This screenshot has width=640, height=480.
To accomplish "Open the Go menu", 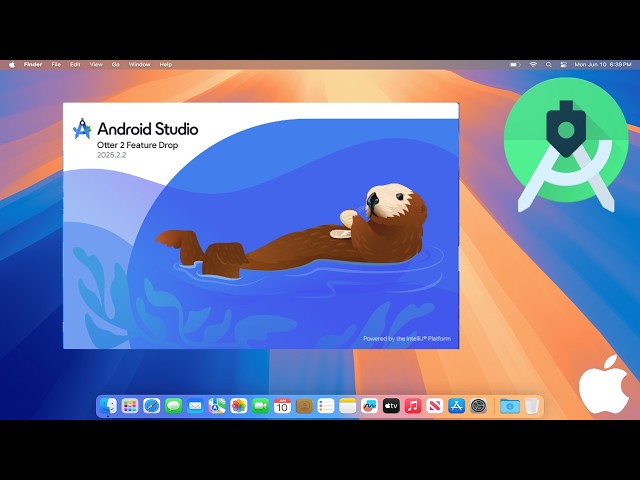I will pyautogui.click(x=116, y=64).
